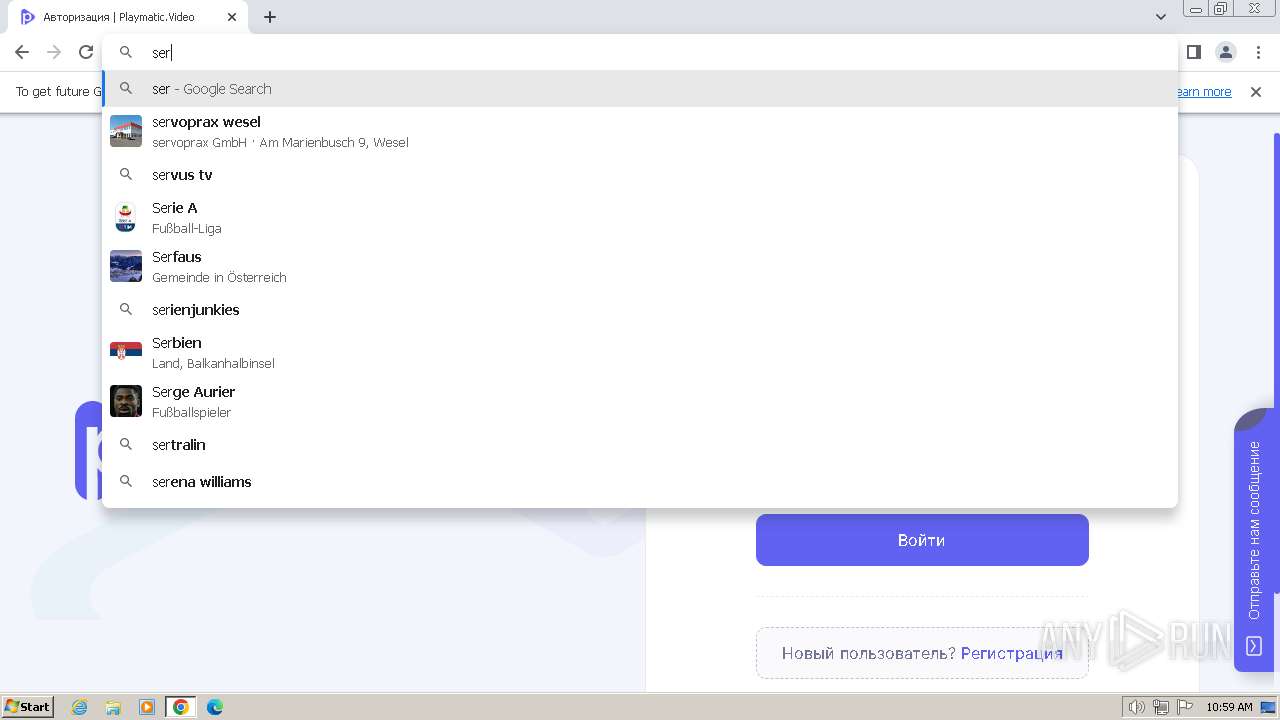Open the tab search chevron dropdown

pos(1161,17)
